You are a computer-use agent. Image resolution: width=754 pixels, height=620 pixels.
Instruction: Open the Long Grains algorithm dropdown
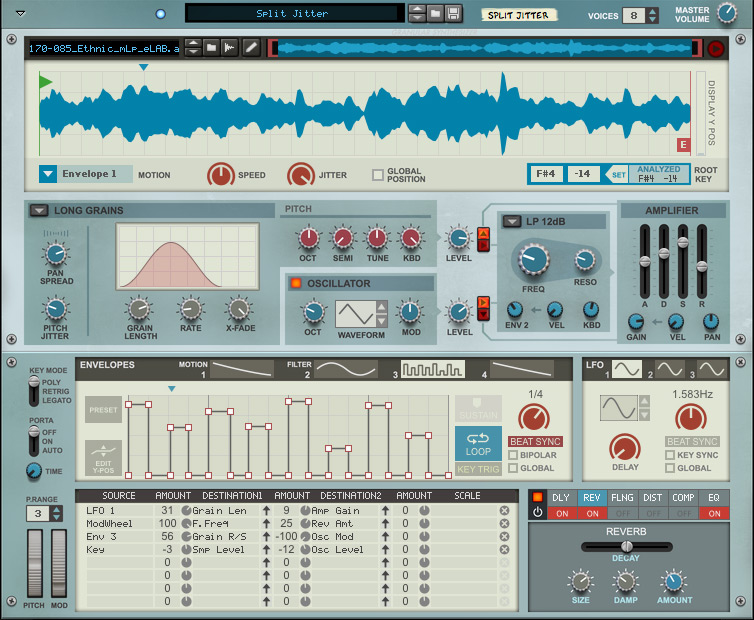(38, 210)
